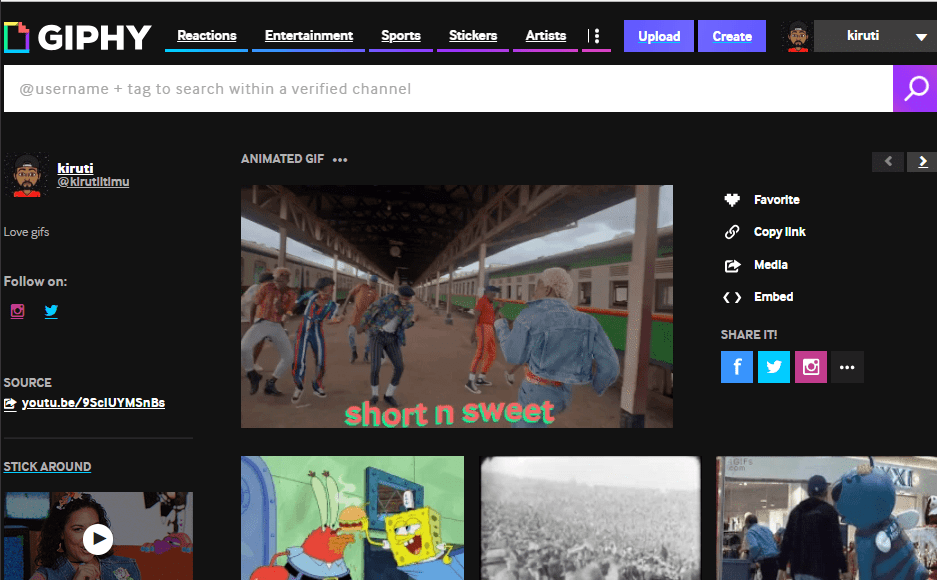Image resolution: width=937 pixels, height=580 pixels.
Task: Open the more categories vertical dots menu
Action: tap(596, 36)
